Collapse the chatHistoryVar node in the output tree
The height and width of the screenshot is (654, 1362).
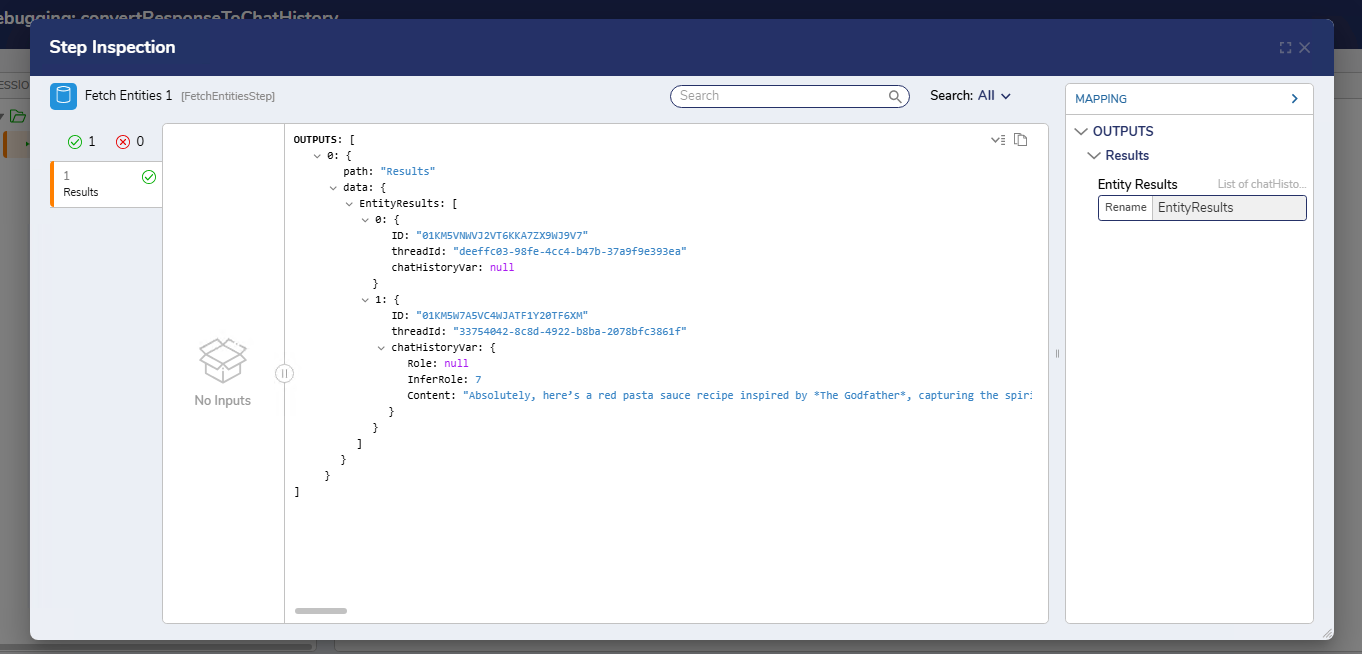380,347
